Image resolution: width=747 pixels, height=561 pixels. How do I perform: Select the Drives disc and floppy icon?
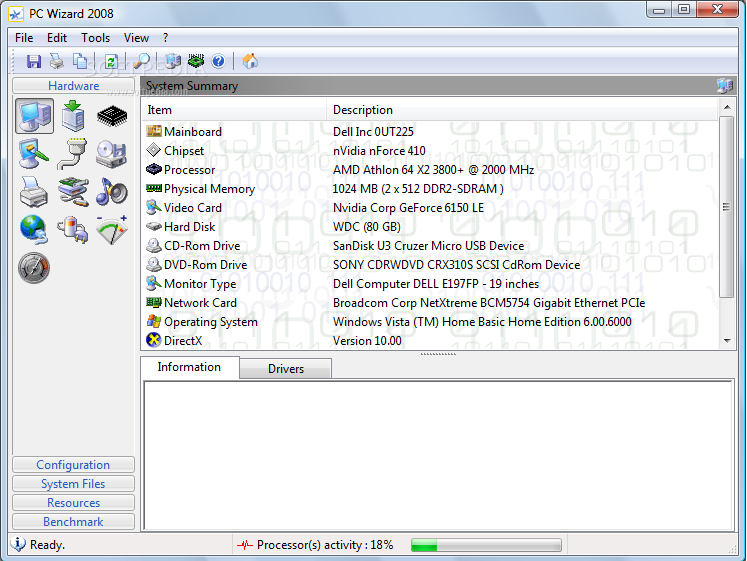112,154
